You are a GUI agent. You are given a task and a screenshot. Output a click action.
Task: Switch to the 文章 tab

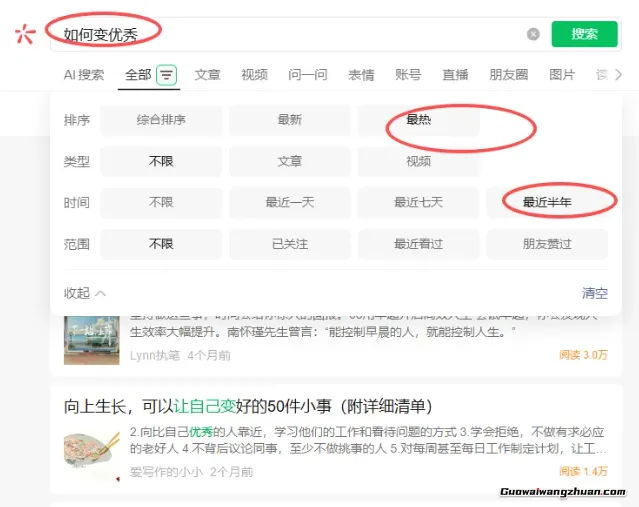pos(207,75)
